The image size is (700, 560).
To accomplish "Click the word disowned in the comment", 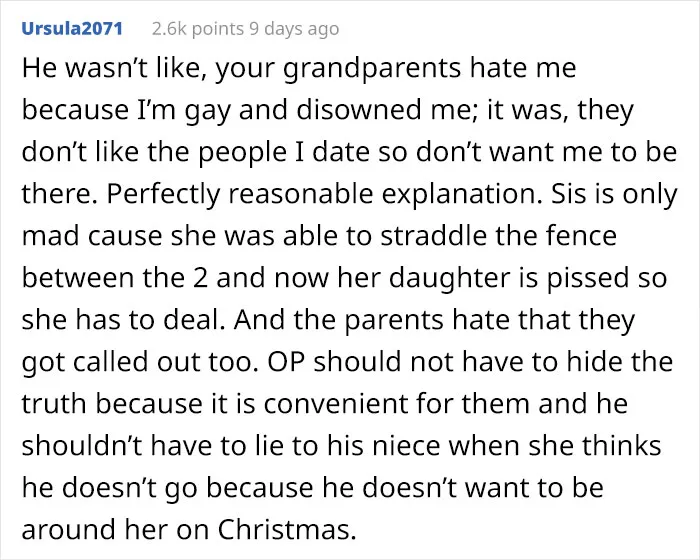I will 358,110.
